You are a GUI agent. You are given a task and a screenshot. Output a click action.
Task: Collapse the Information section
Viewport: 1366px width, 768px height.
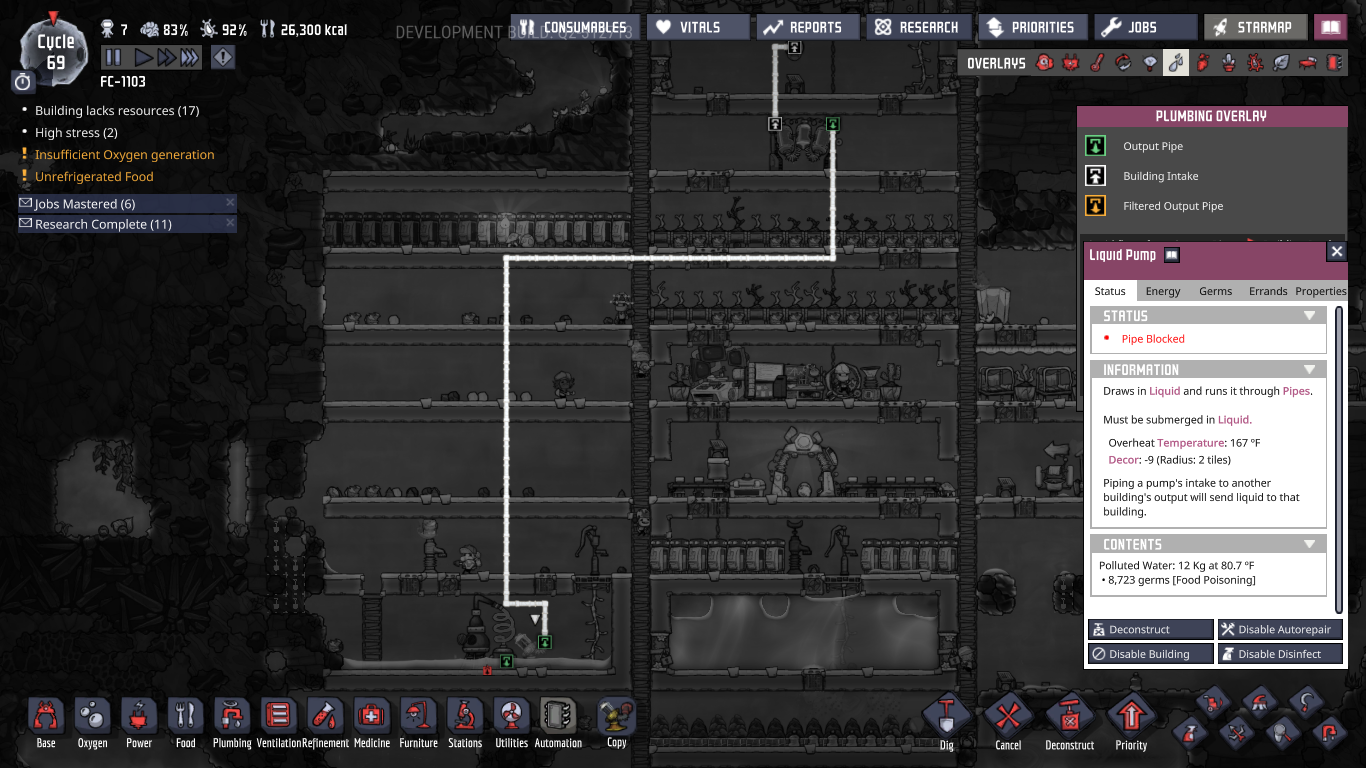point(1209,370)
